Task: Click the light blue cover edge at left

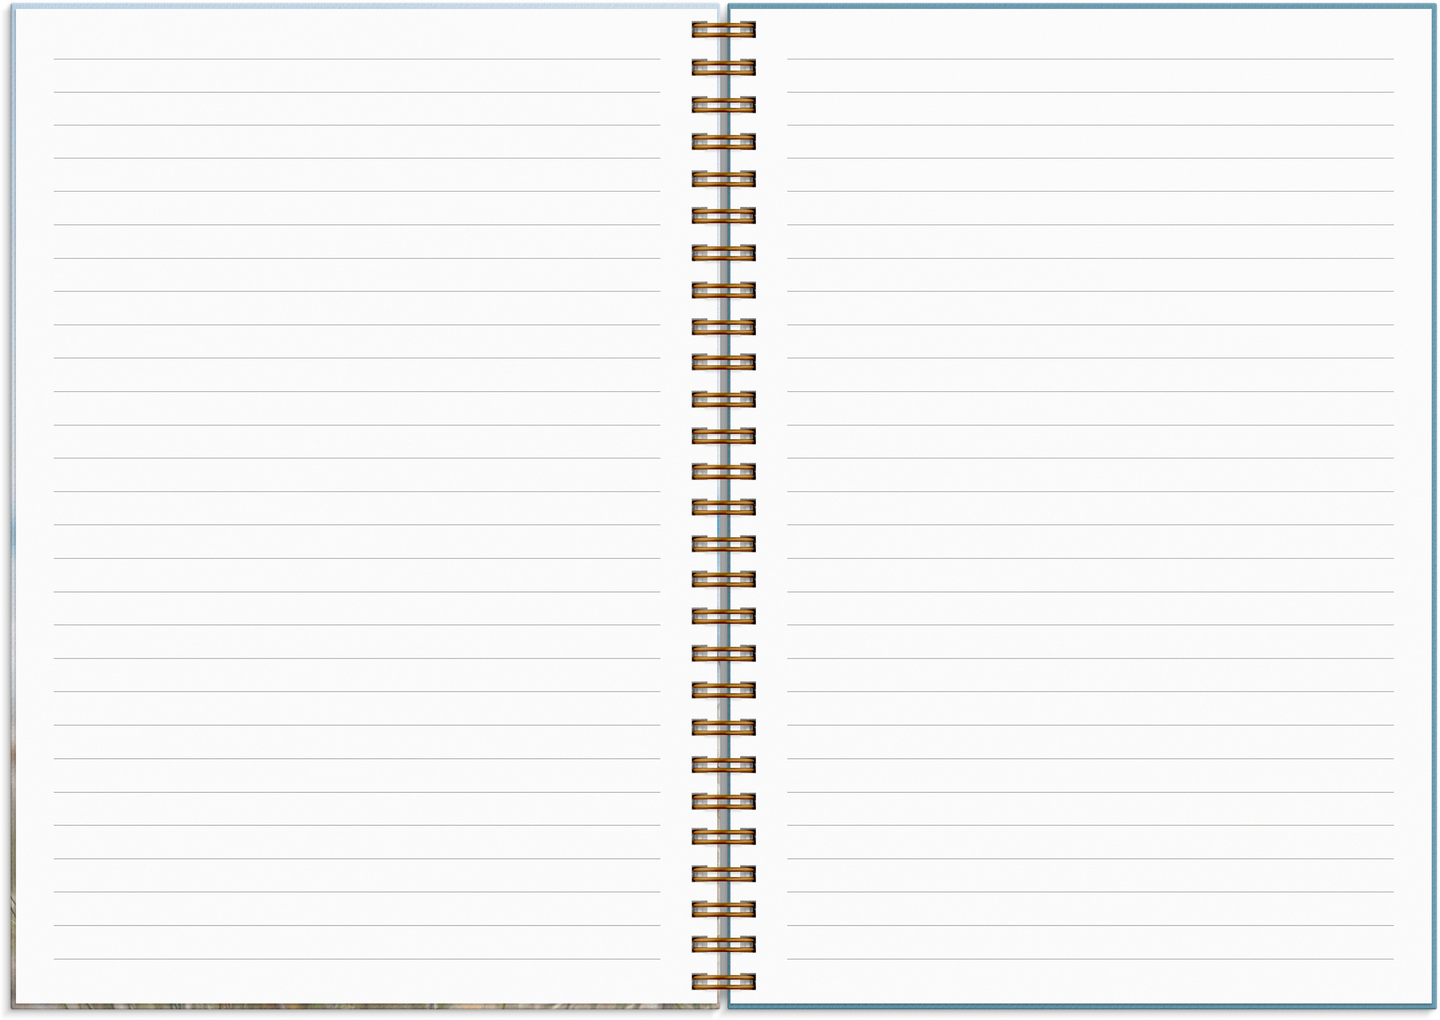Action: click(11, 300)
